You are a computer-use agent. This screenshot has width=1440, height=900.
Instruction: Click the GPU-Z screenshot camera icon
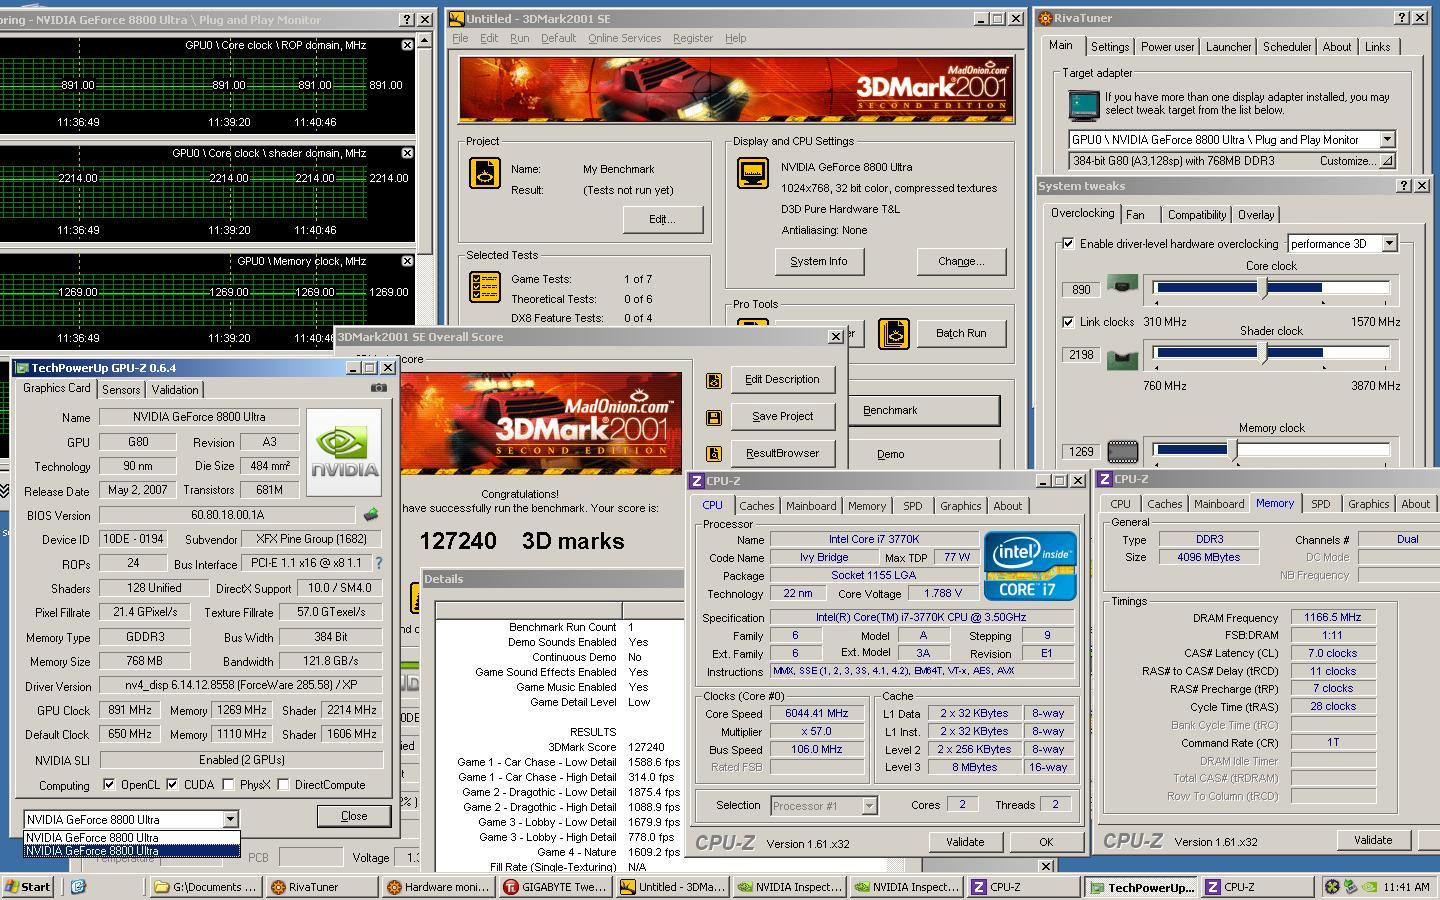pyautogui.click(x=378, y=388)
